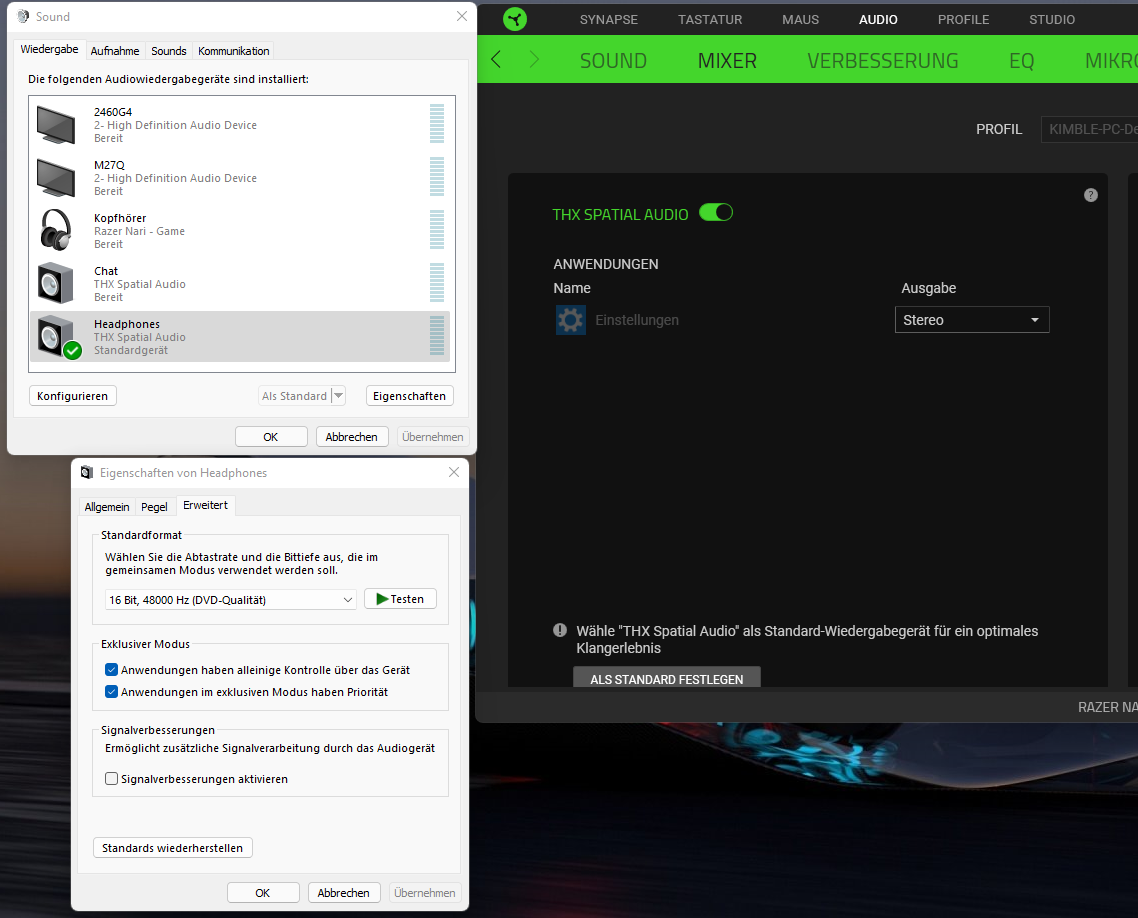Uncheck exklusiven Modus haben Priorität checkbox

click(x=111, y=692)
